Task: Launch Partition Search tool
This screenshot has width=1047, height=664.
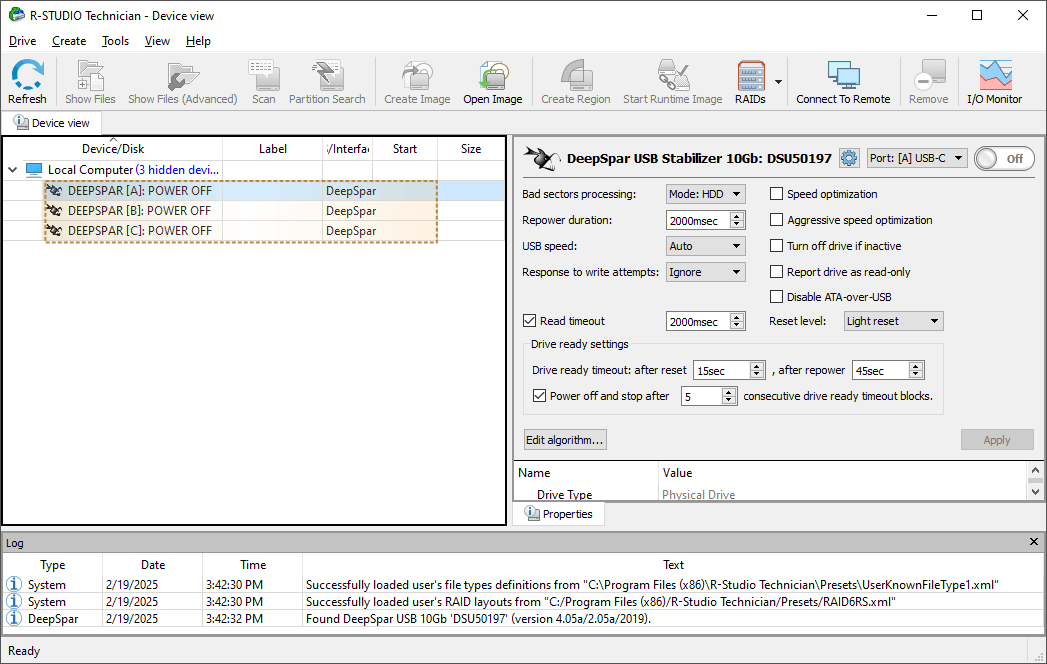Action: pyautogui.click(x=327, y=81)
